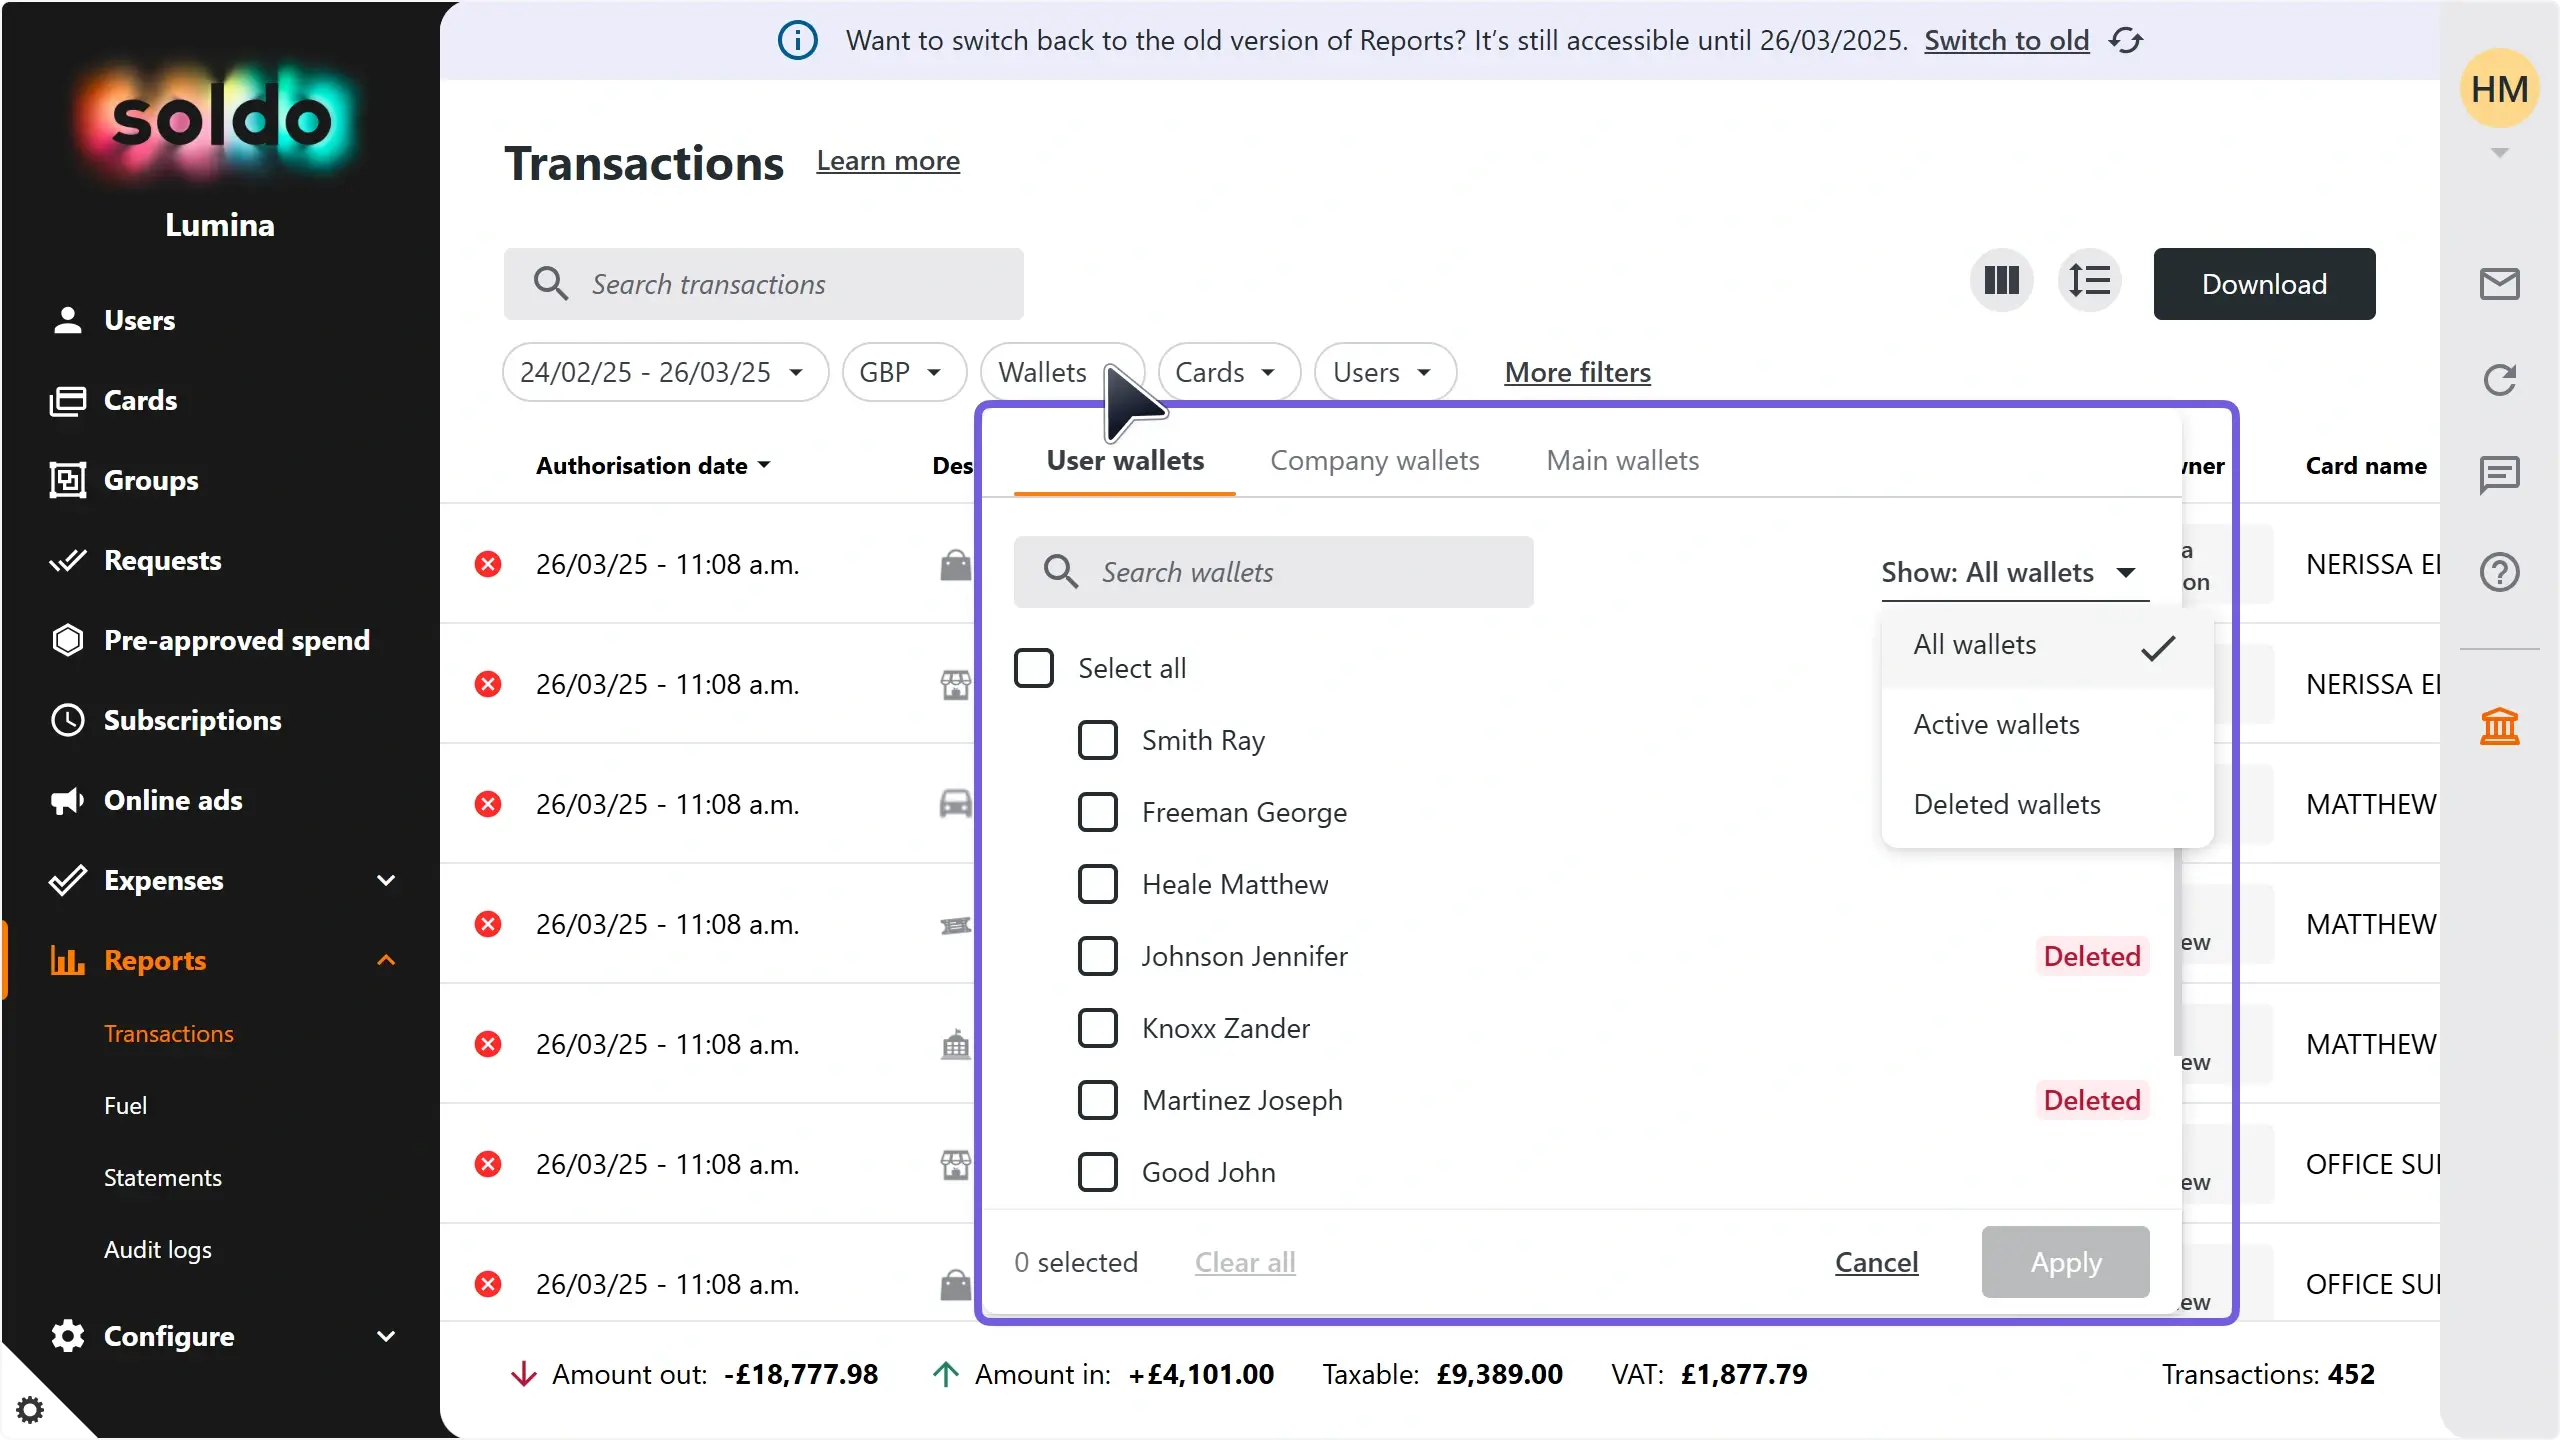
Task: Select the Smith Ray wallet checkbox
Action: click(1097, 740)
